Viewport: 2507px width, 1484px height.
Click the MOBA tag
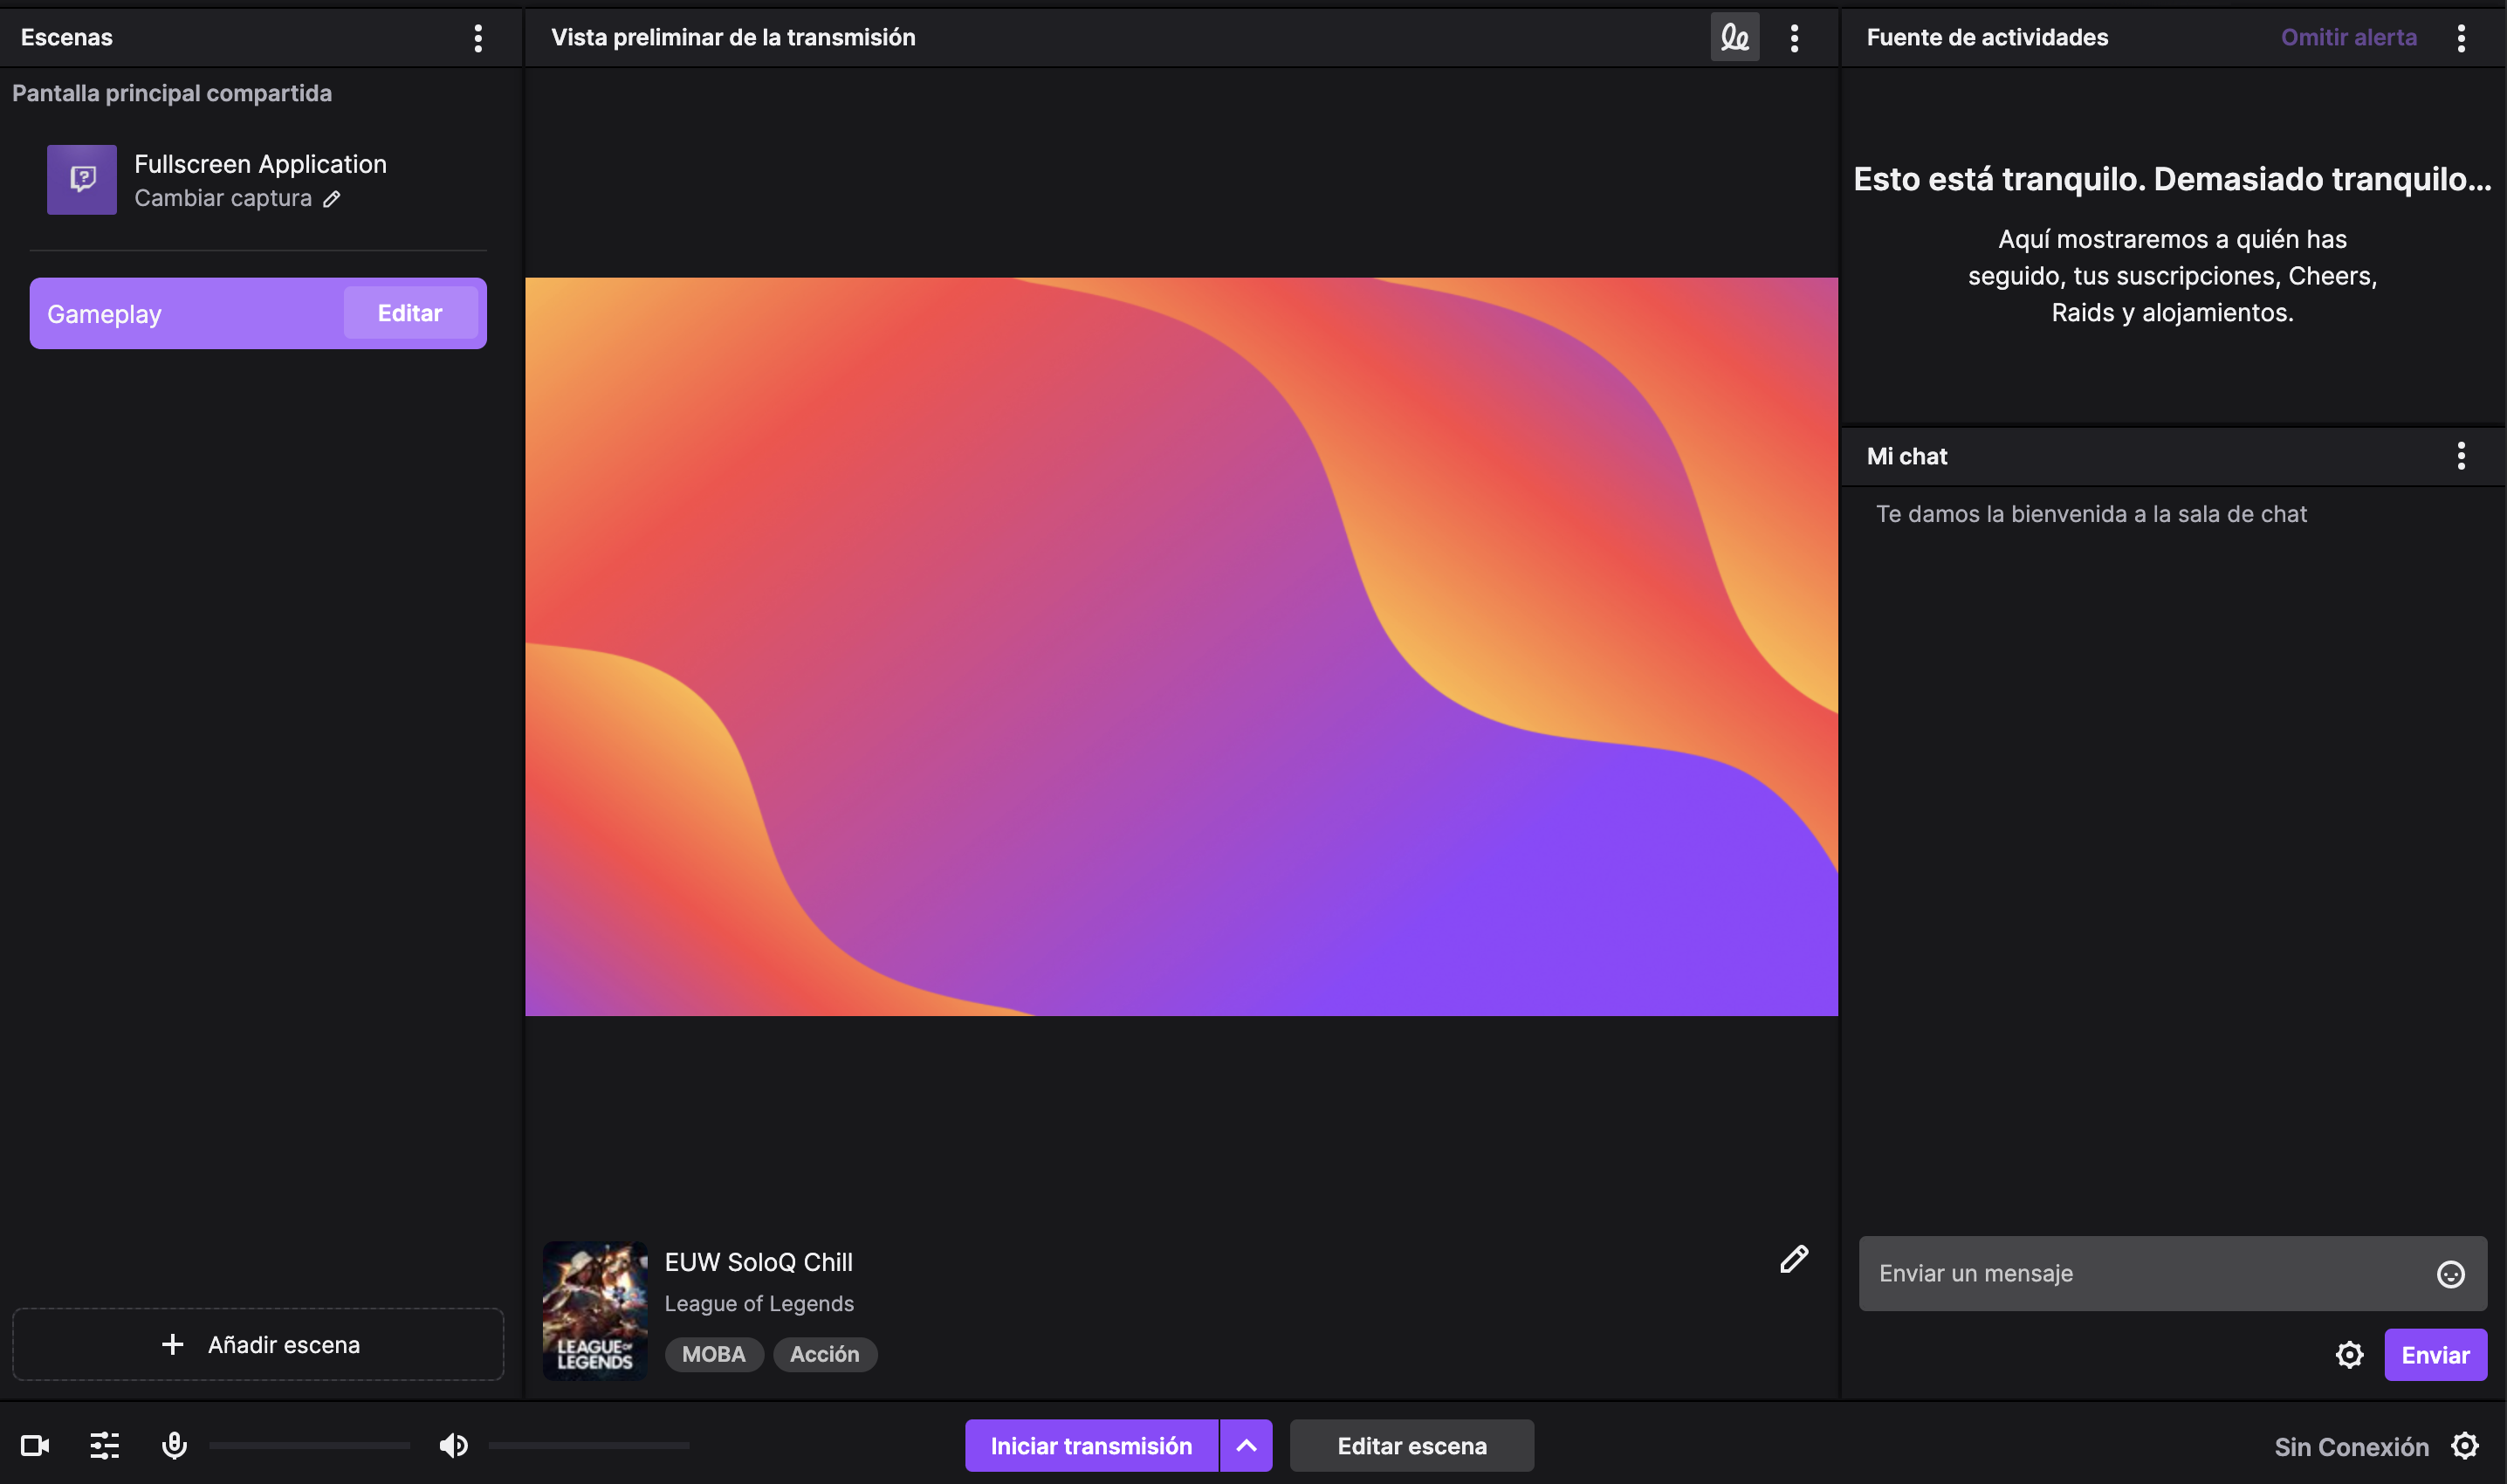pos(714,1355)
